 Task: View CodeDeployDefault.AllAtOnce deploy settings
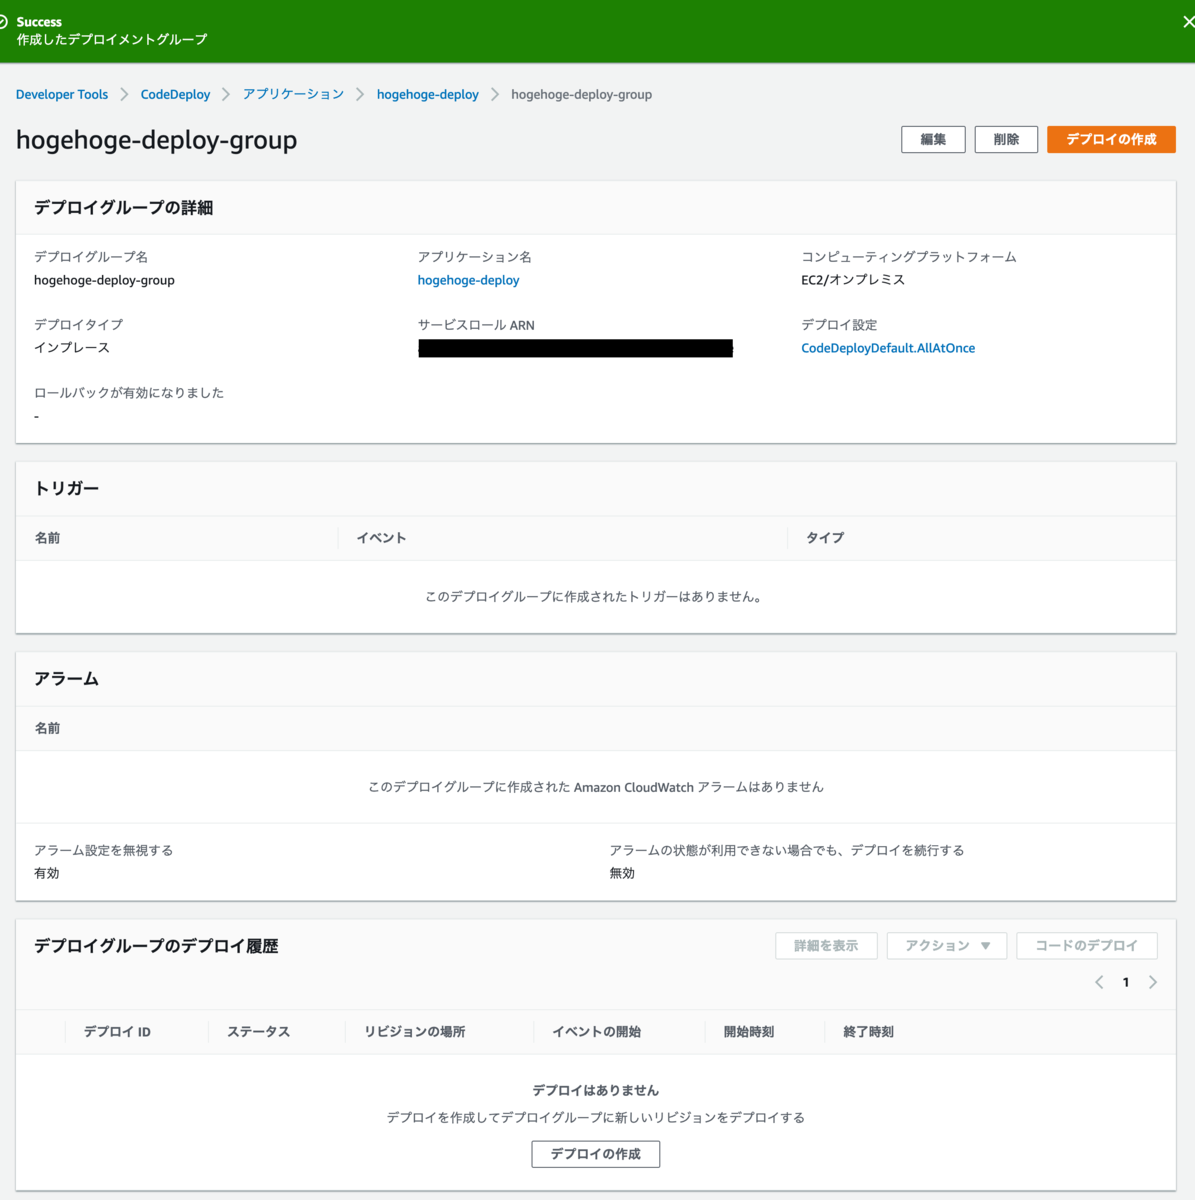point(888,347)
